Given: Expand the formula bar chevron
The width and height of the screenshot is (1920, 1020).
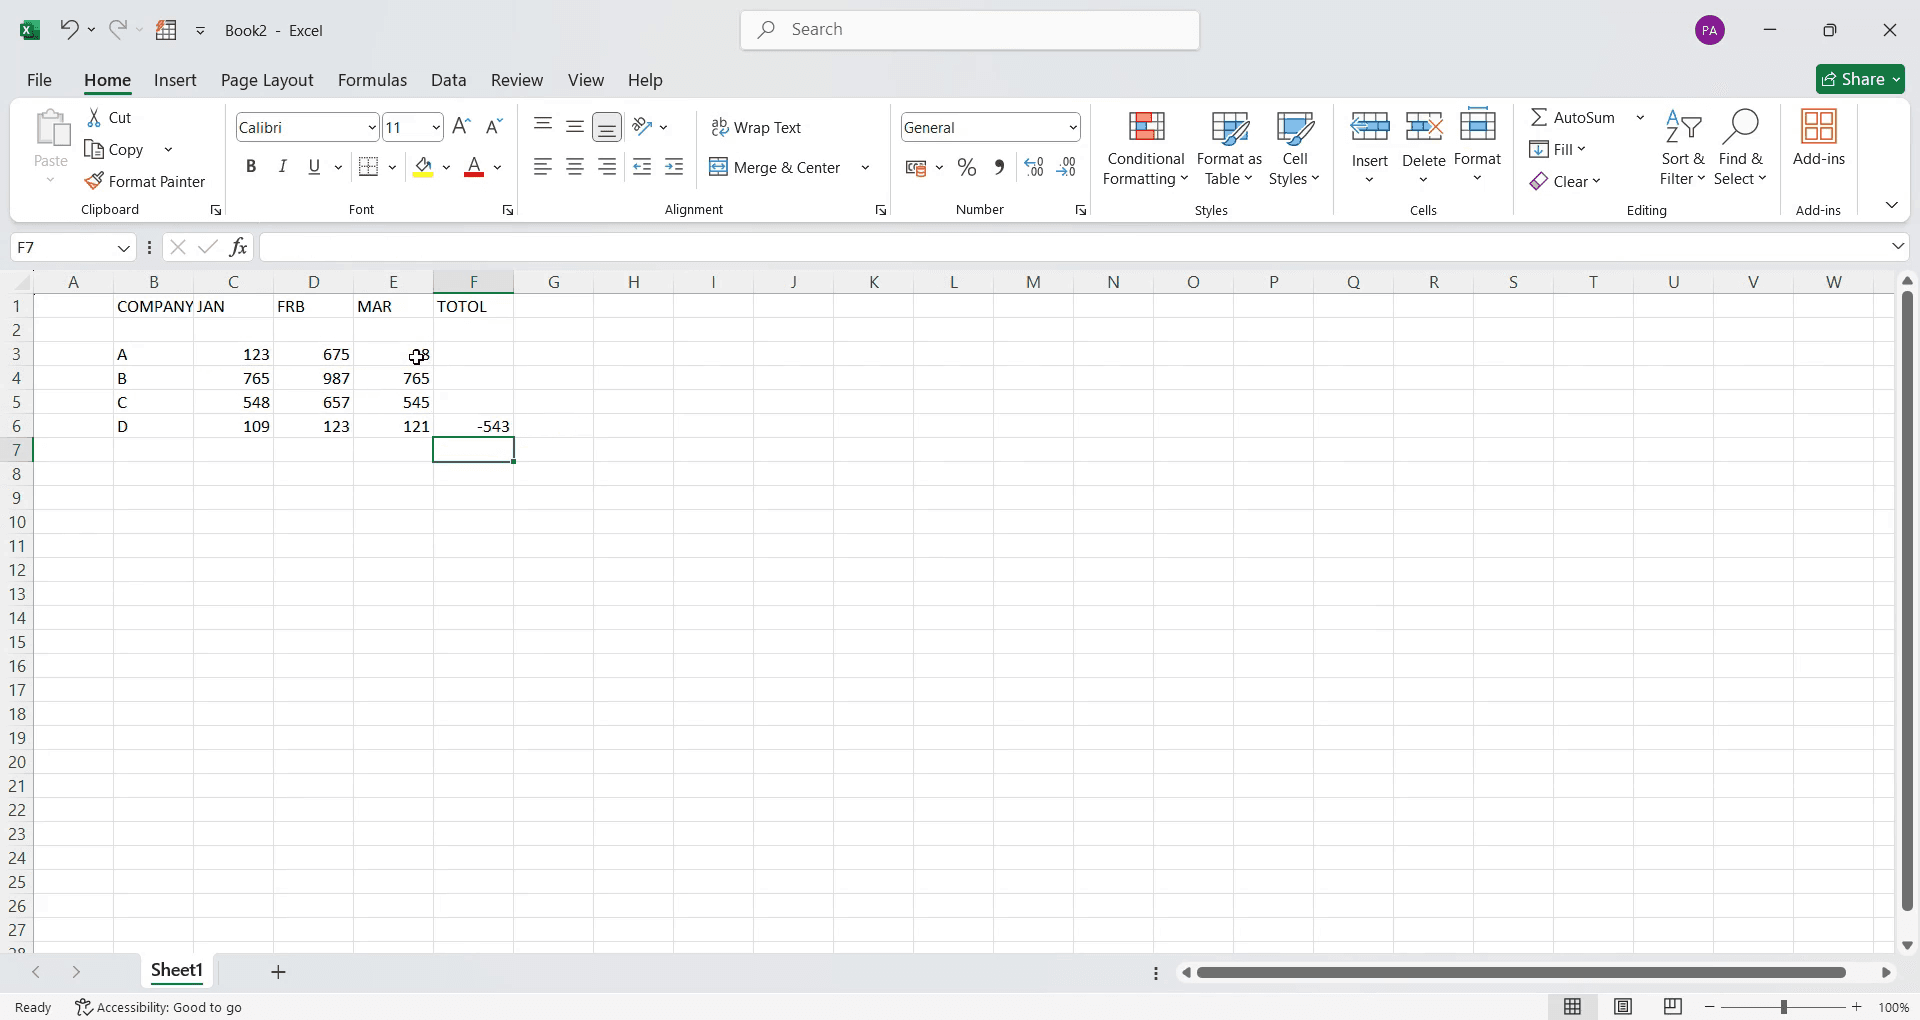Looking at the screenshot, I should pos(1898,246).
